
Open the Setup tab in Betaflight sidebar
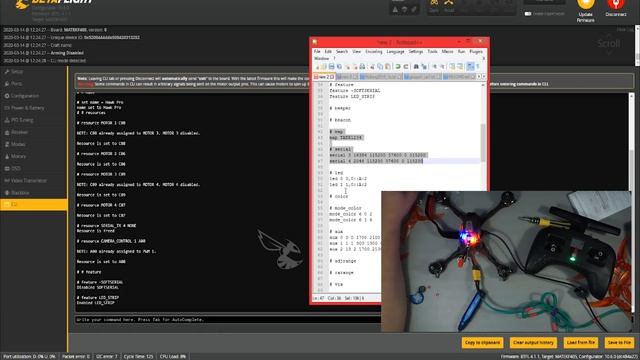pyautogui.click(x=33, y=71)
